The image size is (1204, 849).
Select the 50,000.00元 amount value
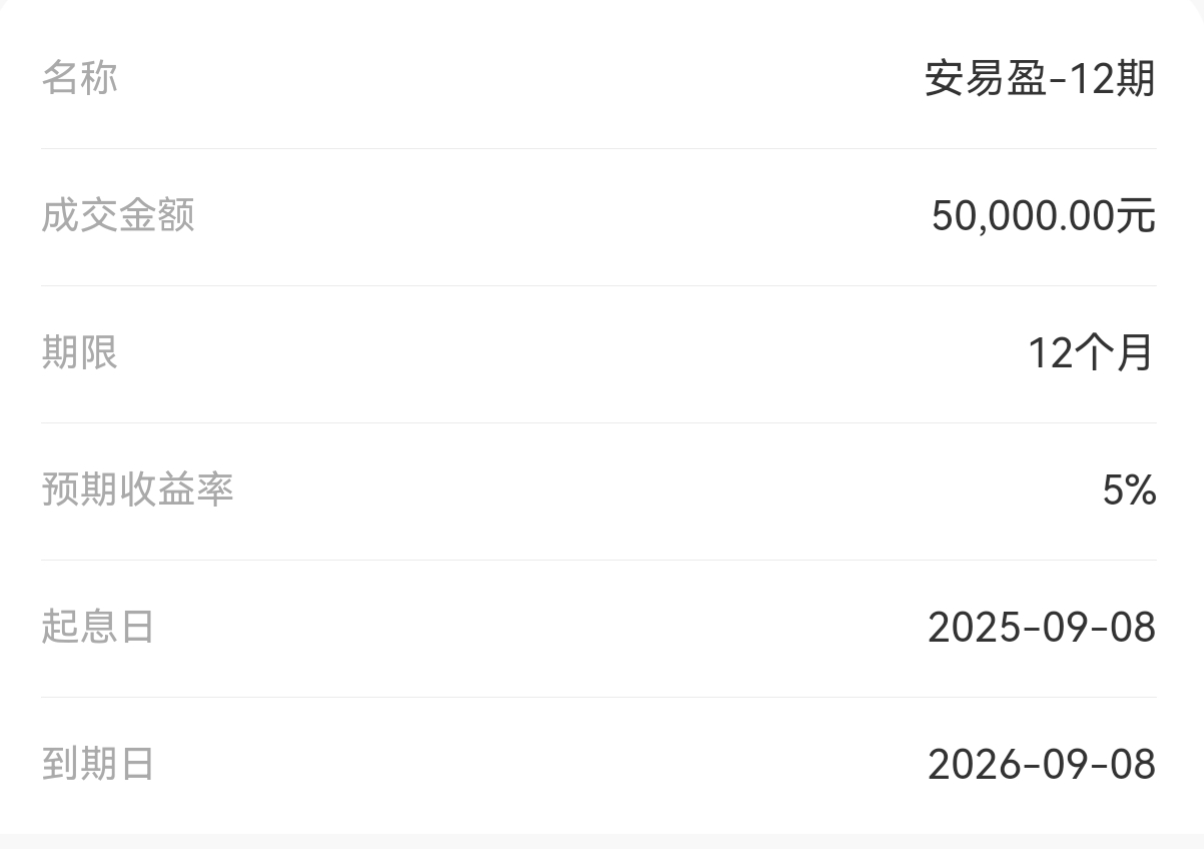[1043, 216]
